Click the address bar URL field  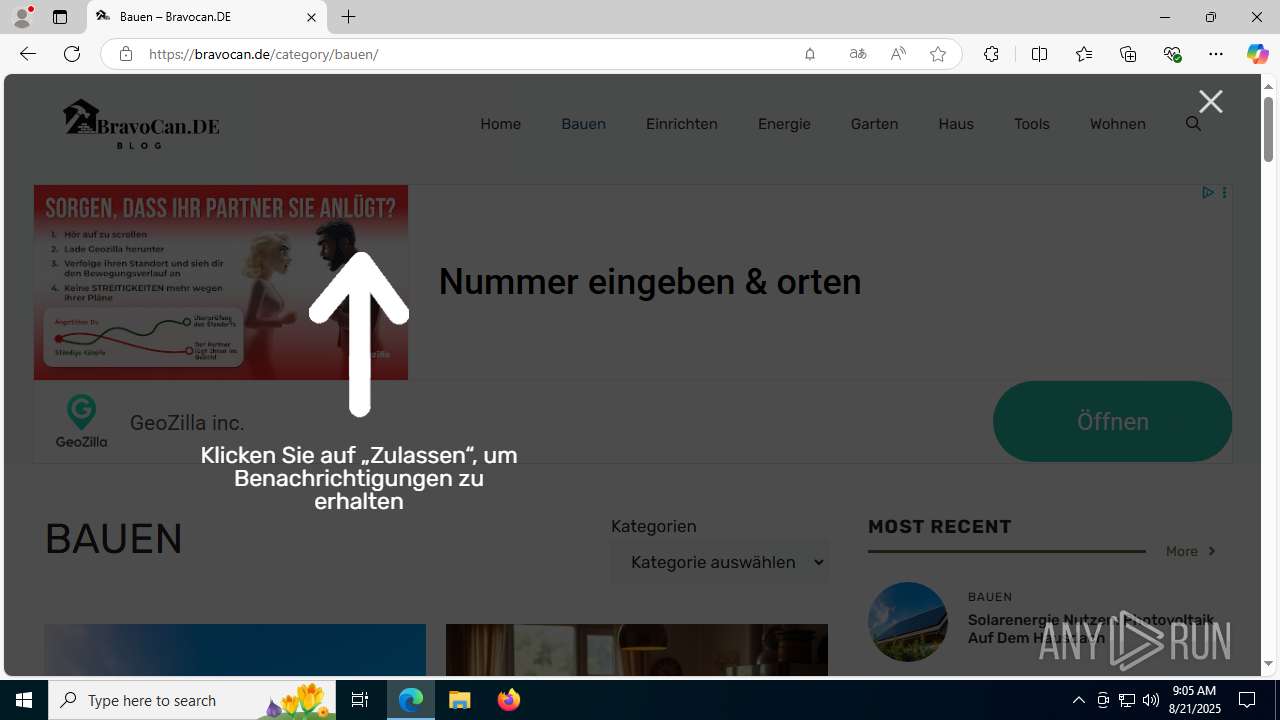pos(465,54)
